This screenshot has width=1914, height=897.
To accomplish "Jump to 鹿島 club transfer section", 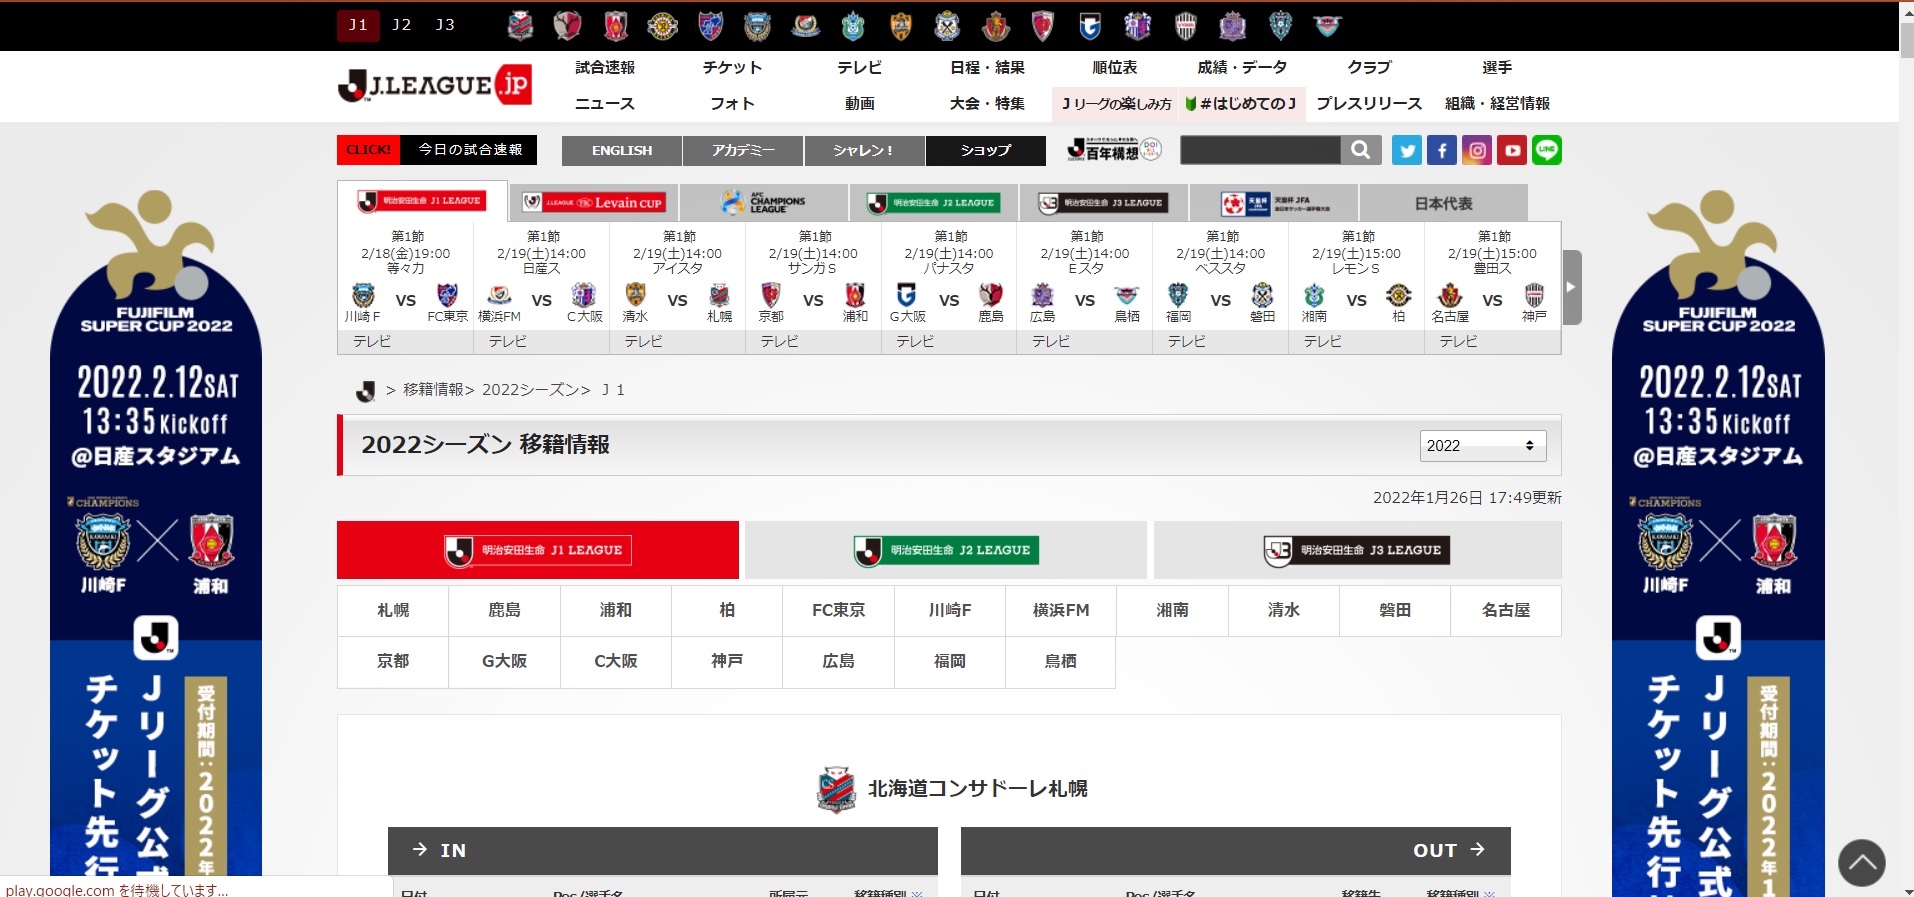I will (x=504, y=610).
